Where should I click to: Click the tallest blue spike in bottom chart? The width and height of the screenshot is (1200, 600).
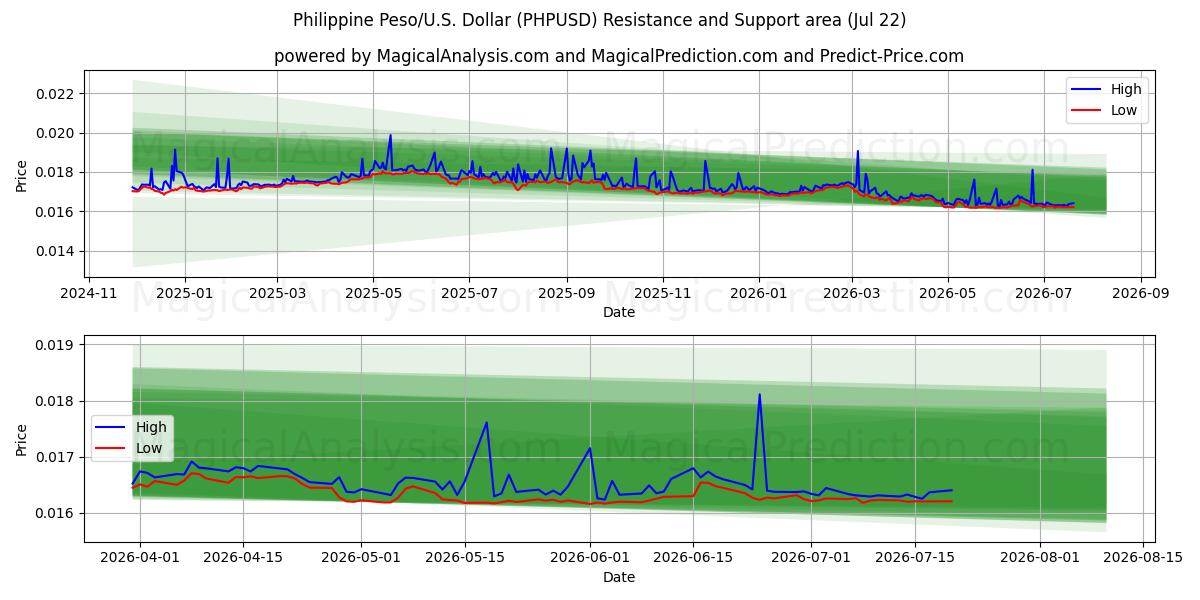759,395
